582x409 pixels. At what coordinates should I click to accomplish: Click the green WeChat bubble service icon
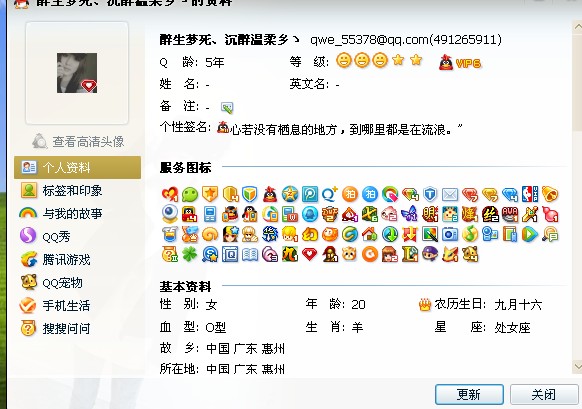[190, 194]
